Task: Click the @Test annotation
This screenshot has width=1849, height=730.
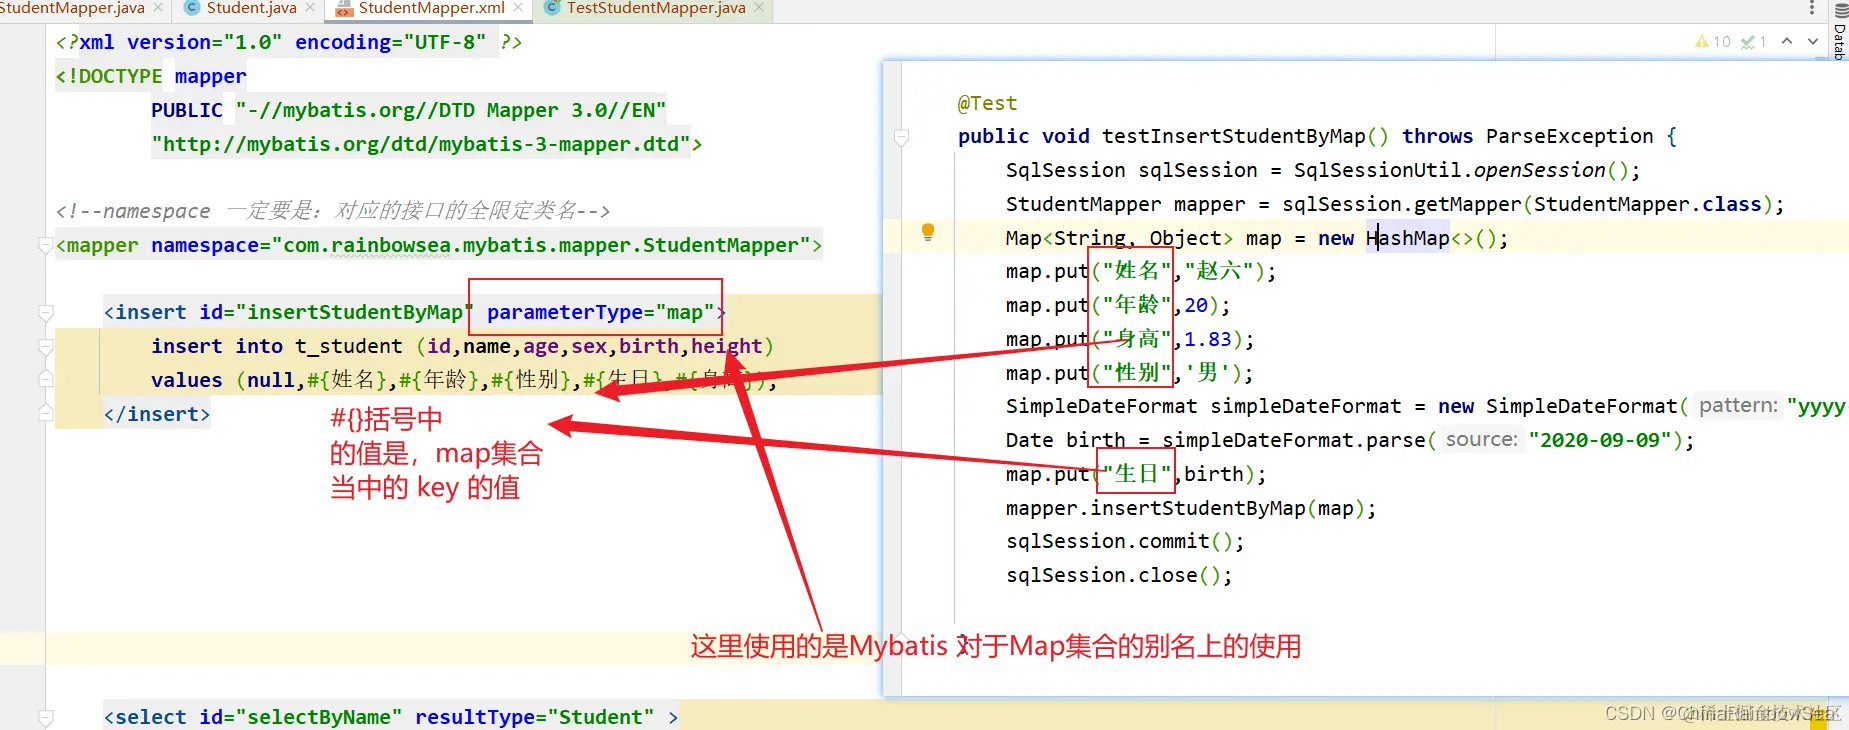Action: click(x=987, y=103)
